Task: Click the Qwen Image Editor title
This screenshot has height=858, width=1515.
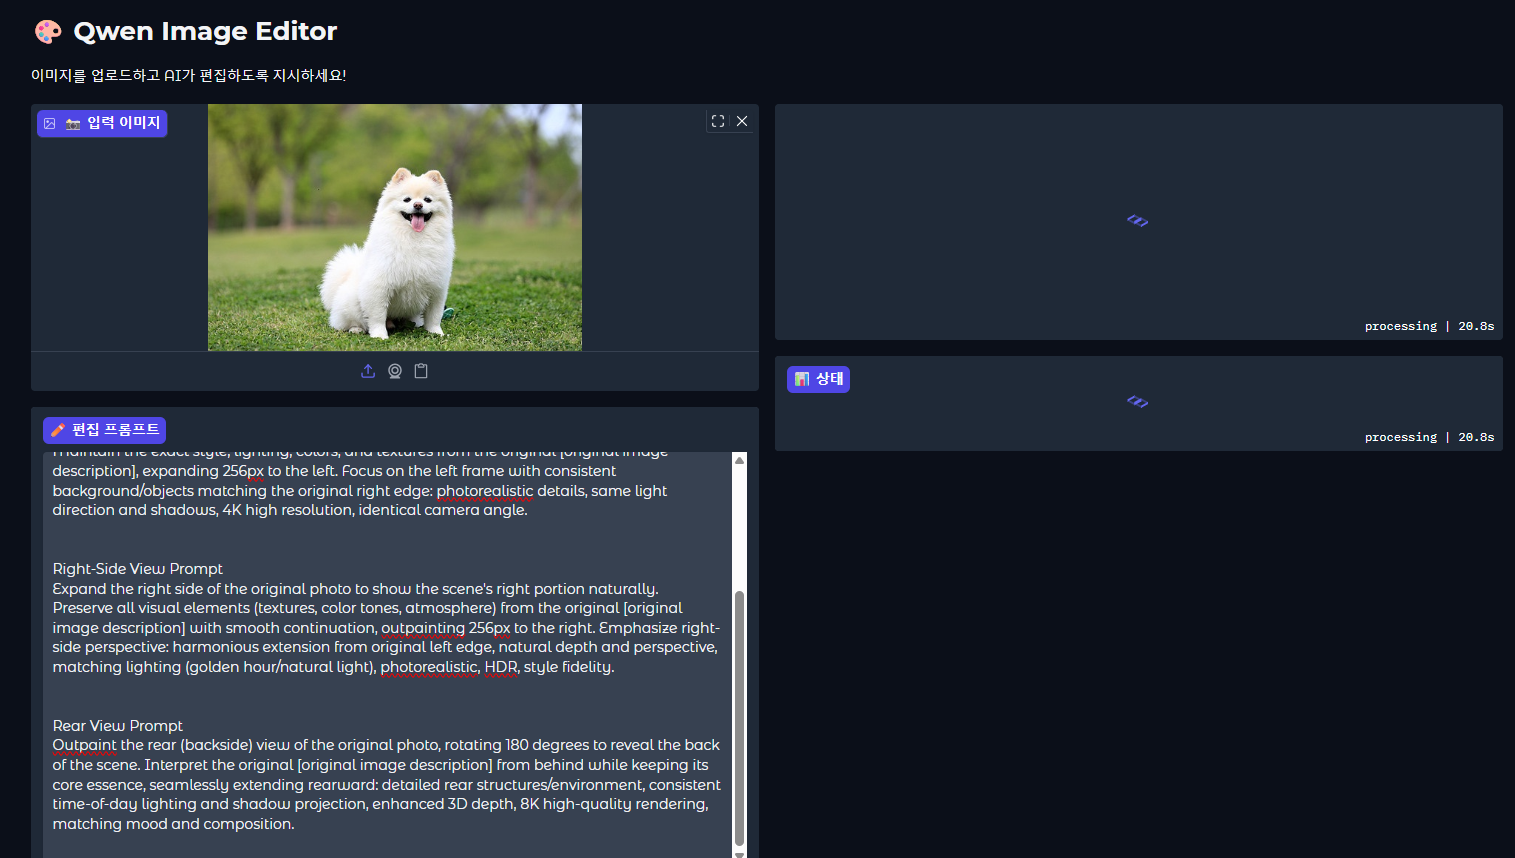Action: pos(205,32)
